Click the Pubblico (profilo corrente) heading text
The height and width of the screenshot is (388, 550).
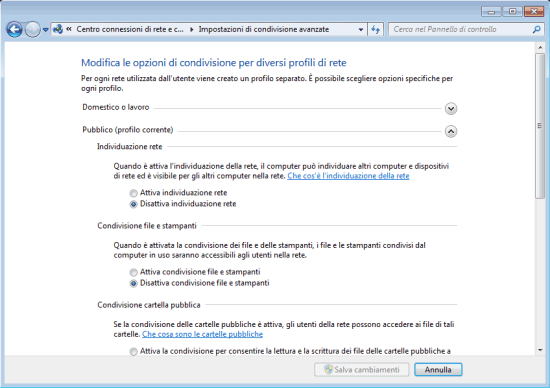click(x=128, y=130)
